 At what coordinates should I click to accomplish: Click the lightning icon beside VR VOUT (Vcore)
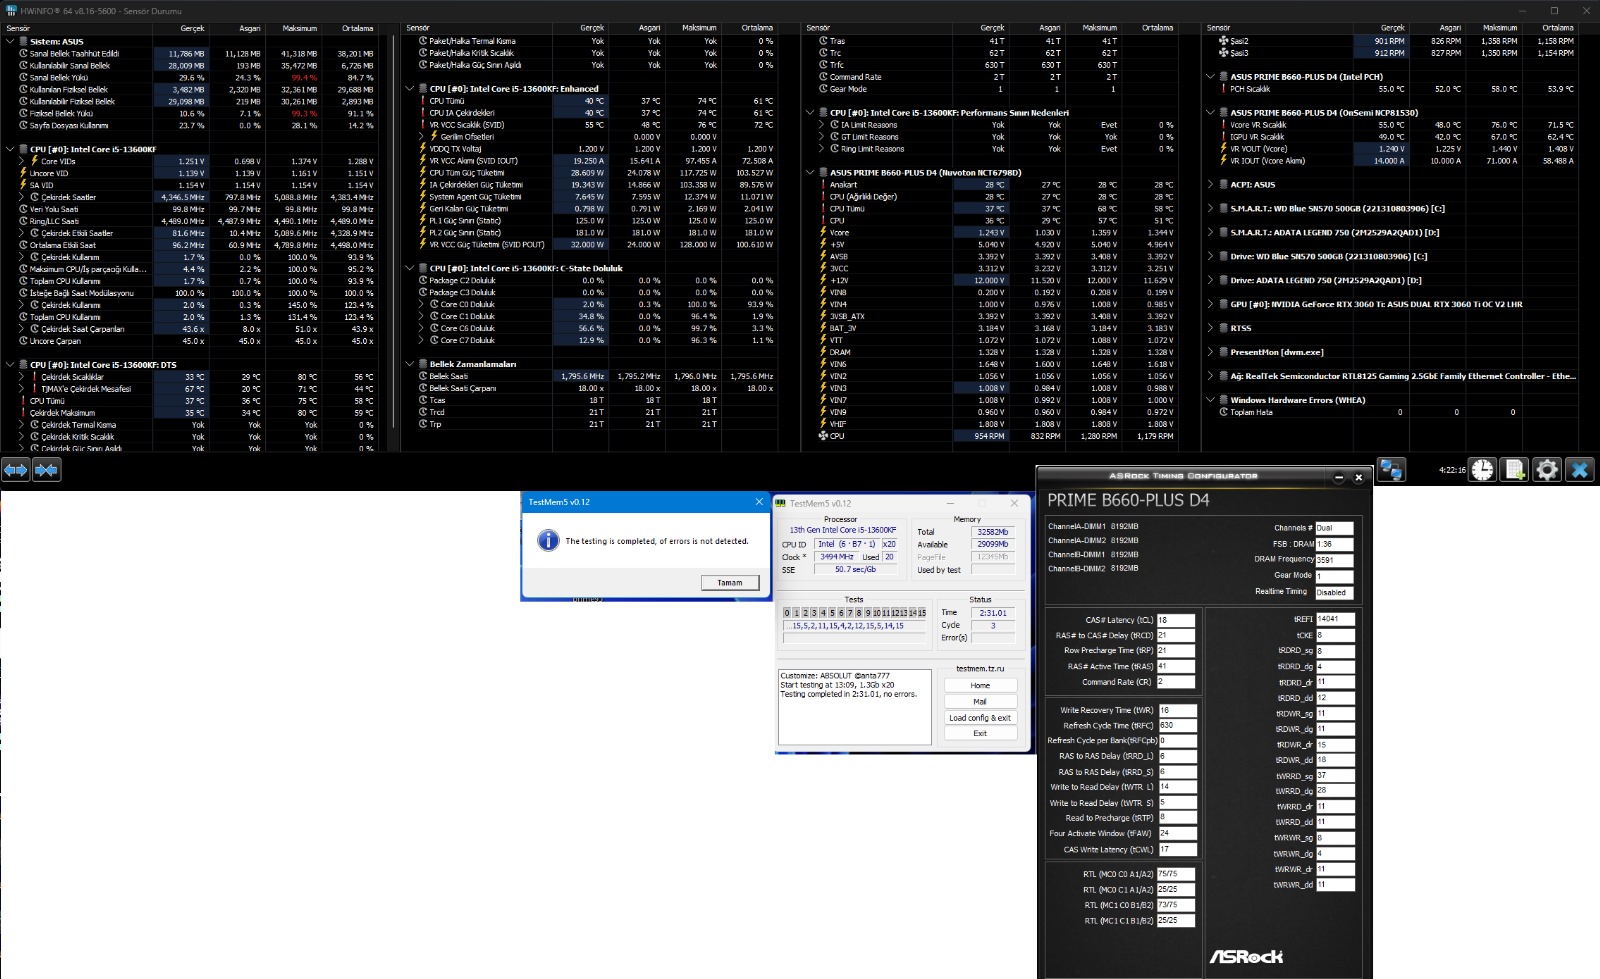tap(1223, 149)
